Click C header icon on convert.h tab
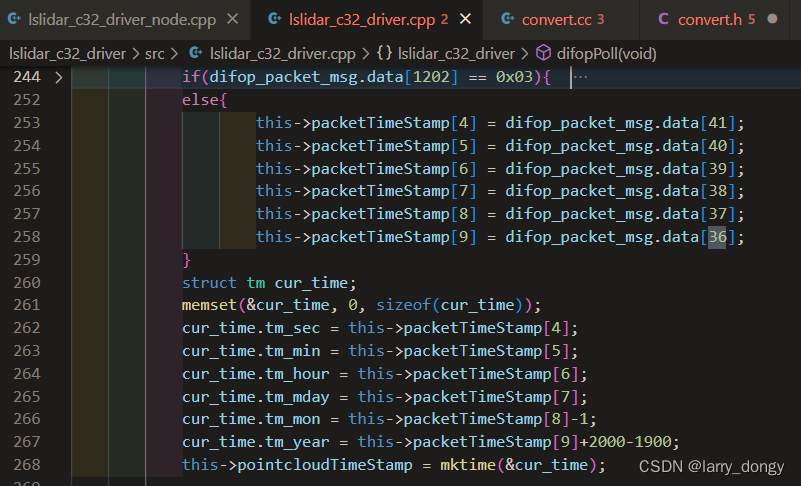Viewport: 801px width, 486px height. coord(663,19)
